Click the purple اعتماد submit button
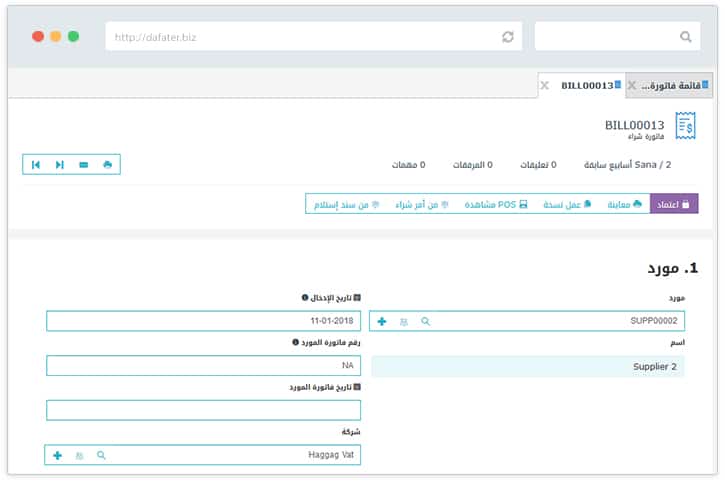 point(674,204)
